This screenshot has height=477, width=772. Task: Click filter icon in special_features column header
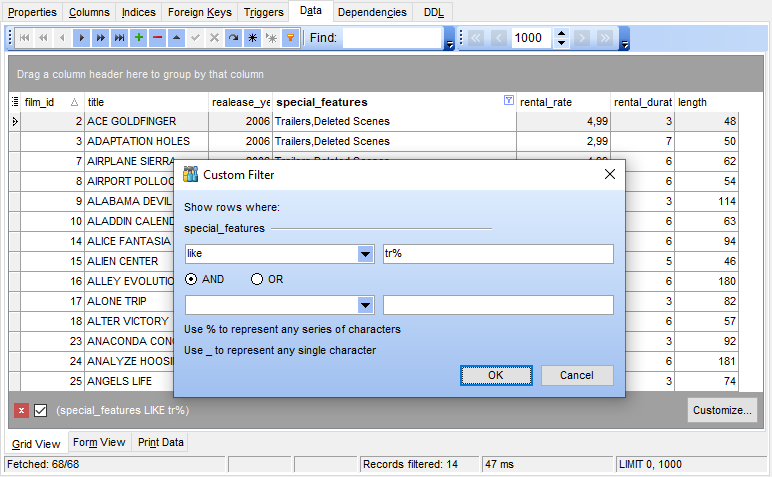509,101
